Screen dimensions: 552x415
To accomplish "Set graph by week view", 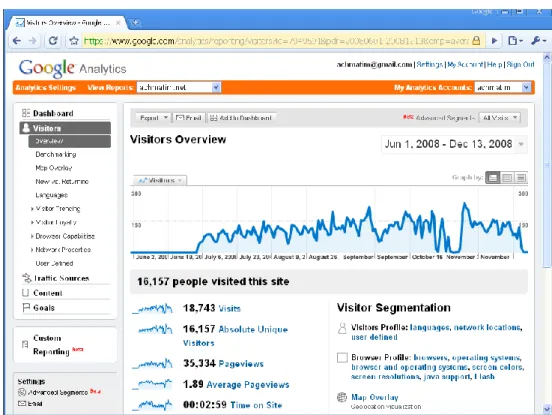I will click(x=507, y=178).
